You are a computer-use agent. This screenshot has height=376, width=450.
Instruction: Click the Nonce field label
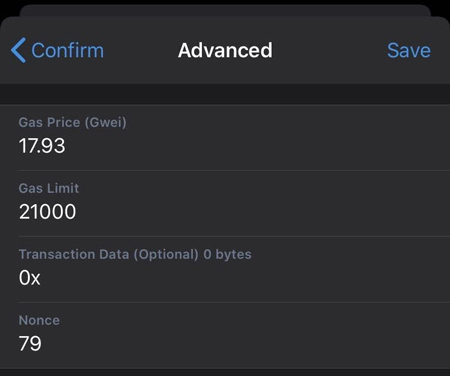[x=39, y=320]
